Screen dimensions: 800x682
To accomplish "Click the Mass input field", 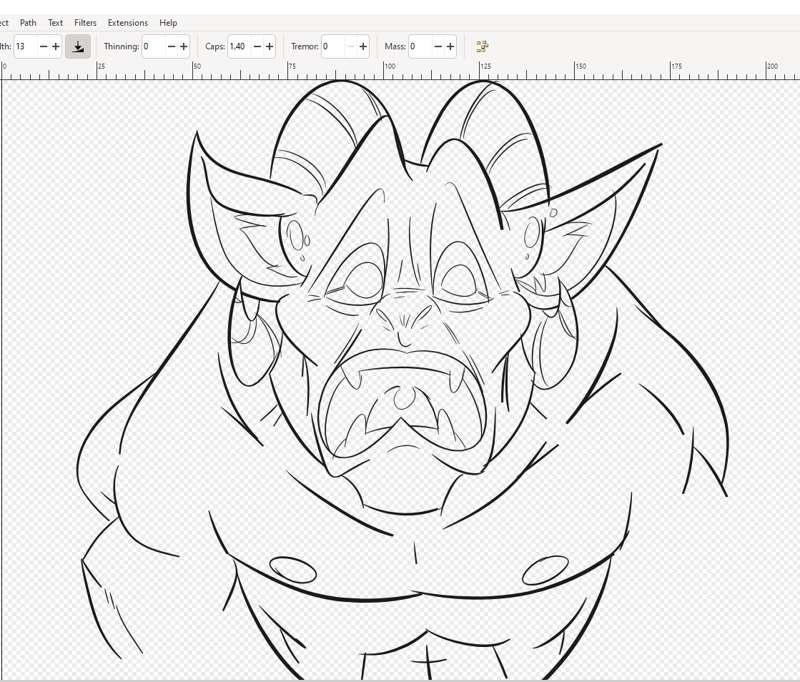I will pos(420,46).
